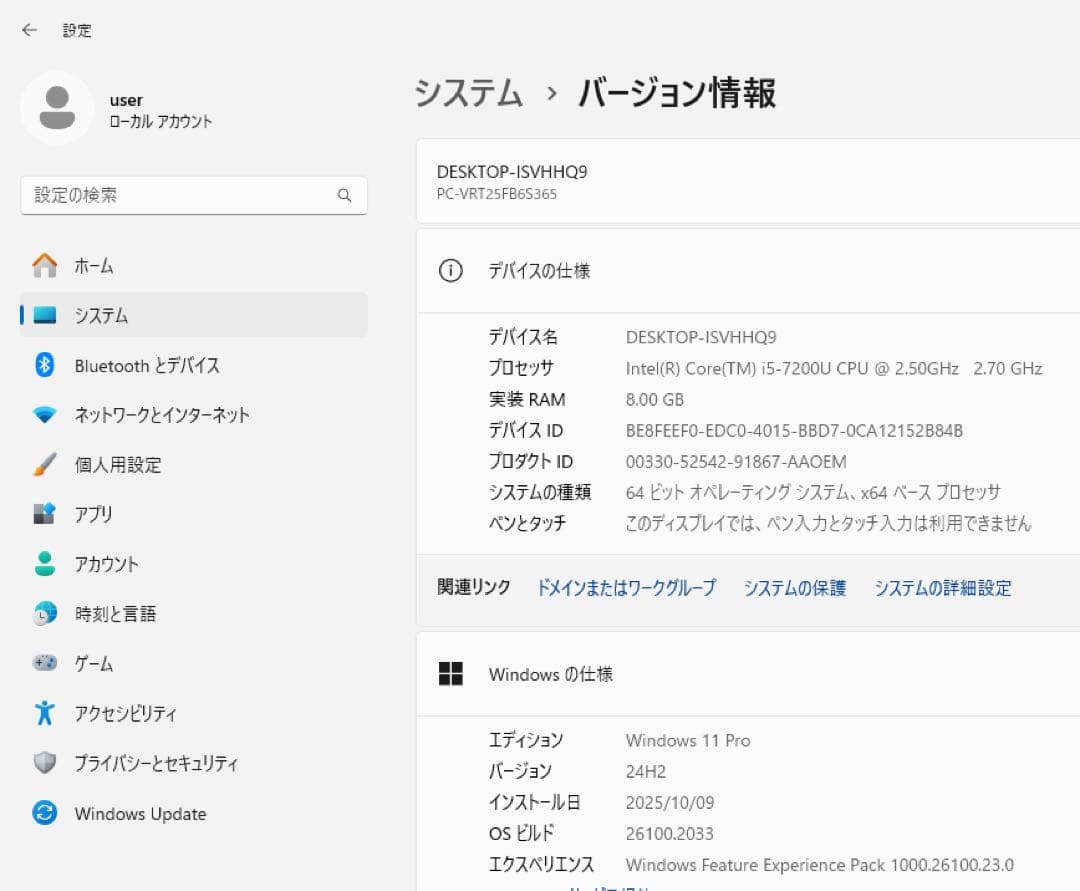Click the Windows Update sync icon

pyautogui.click(x=45, y=813)
